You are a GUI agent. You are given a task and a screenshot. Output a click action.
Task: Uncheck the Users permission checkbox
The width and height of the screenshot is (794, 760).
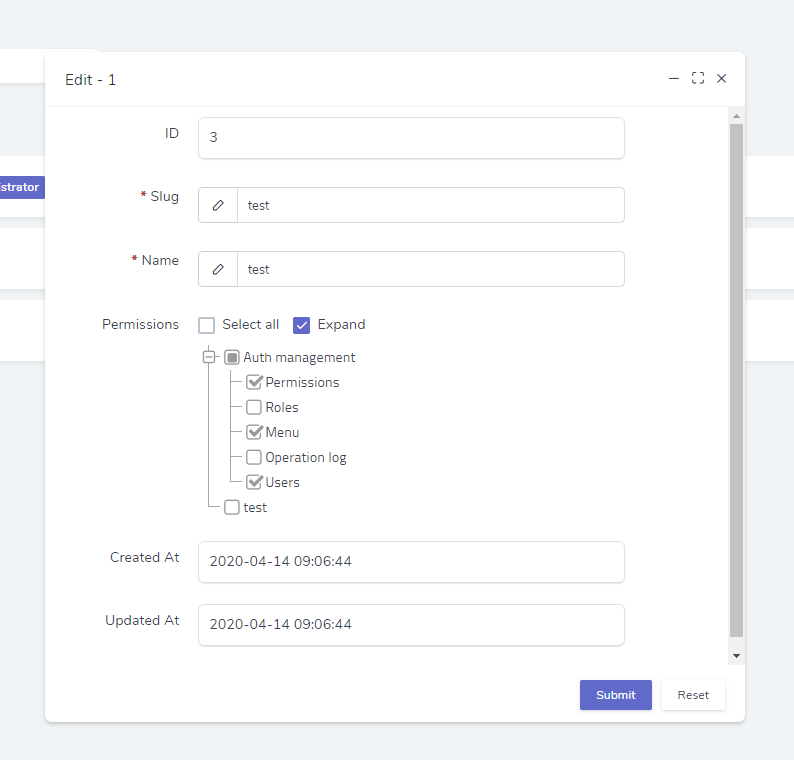254,482
